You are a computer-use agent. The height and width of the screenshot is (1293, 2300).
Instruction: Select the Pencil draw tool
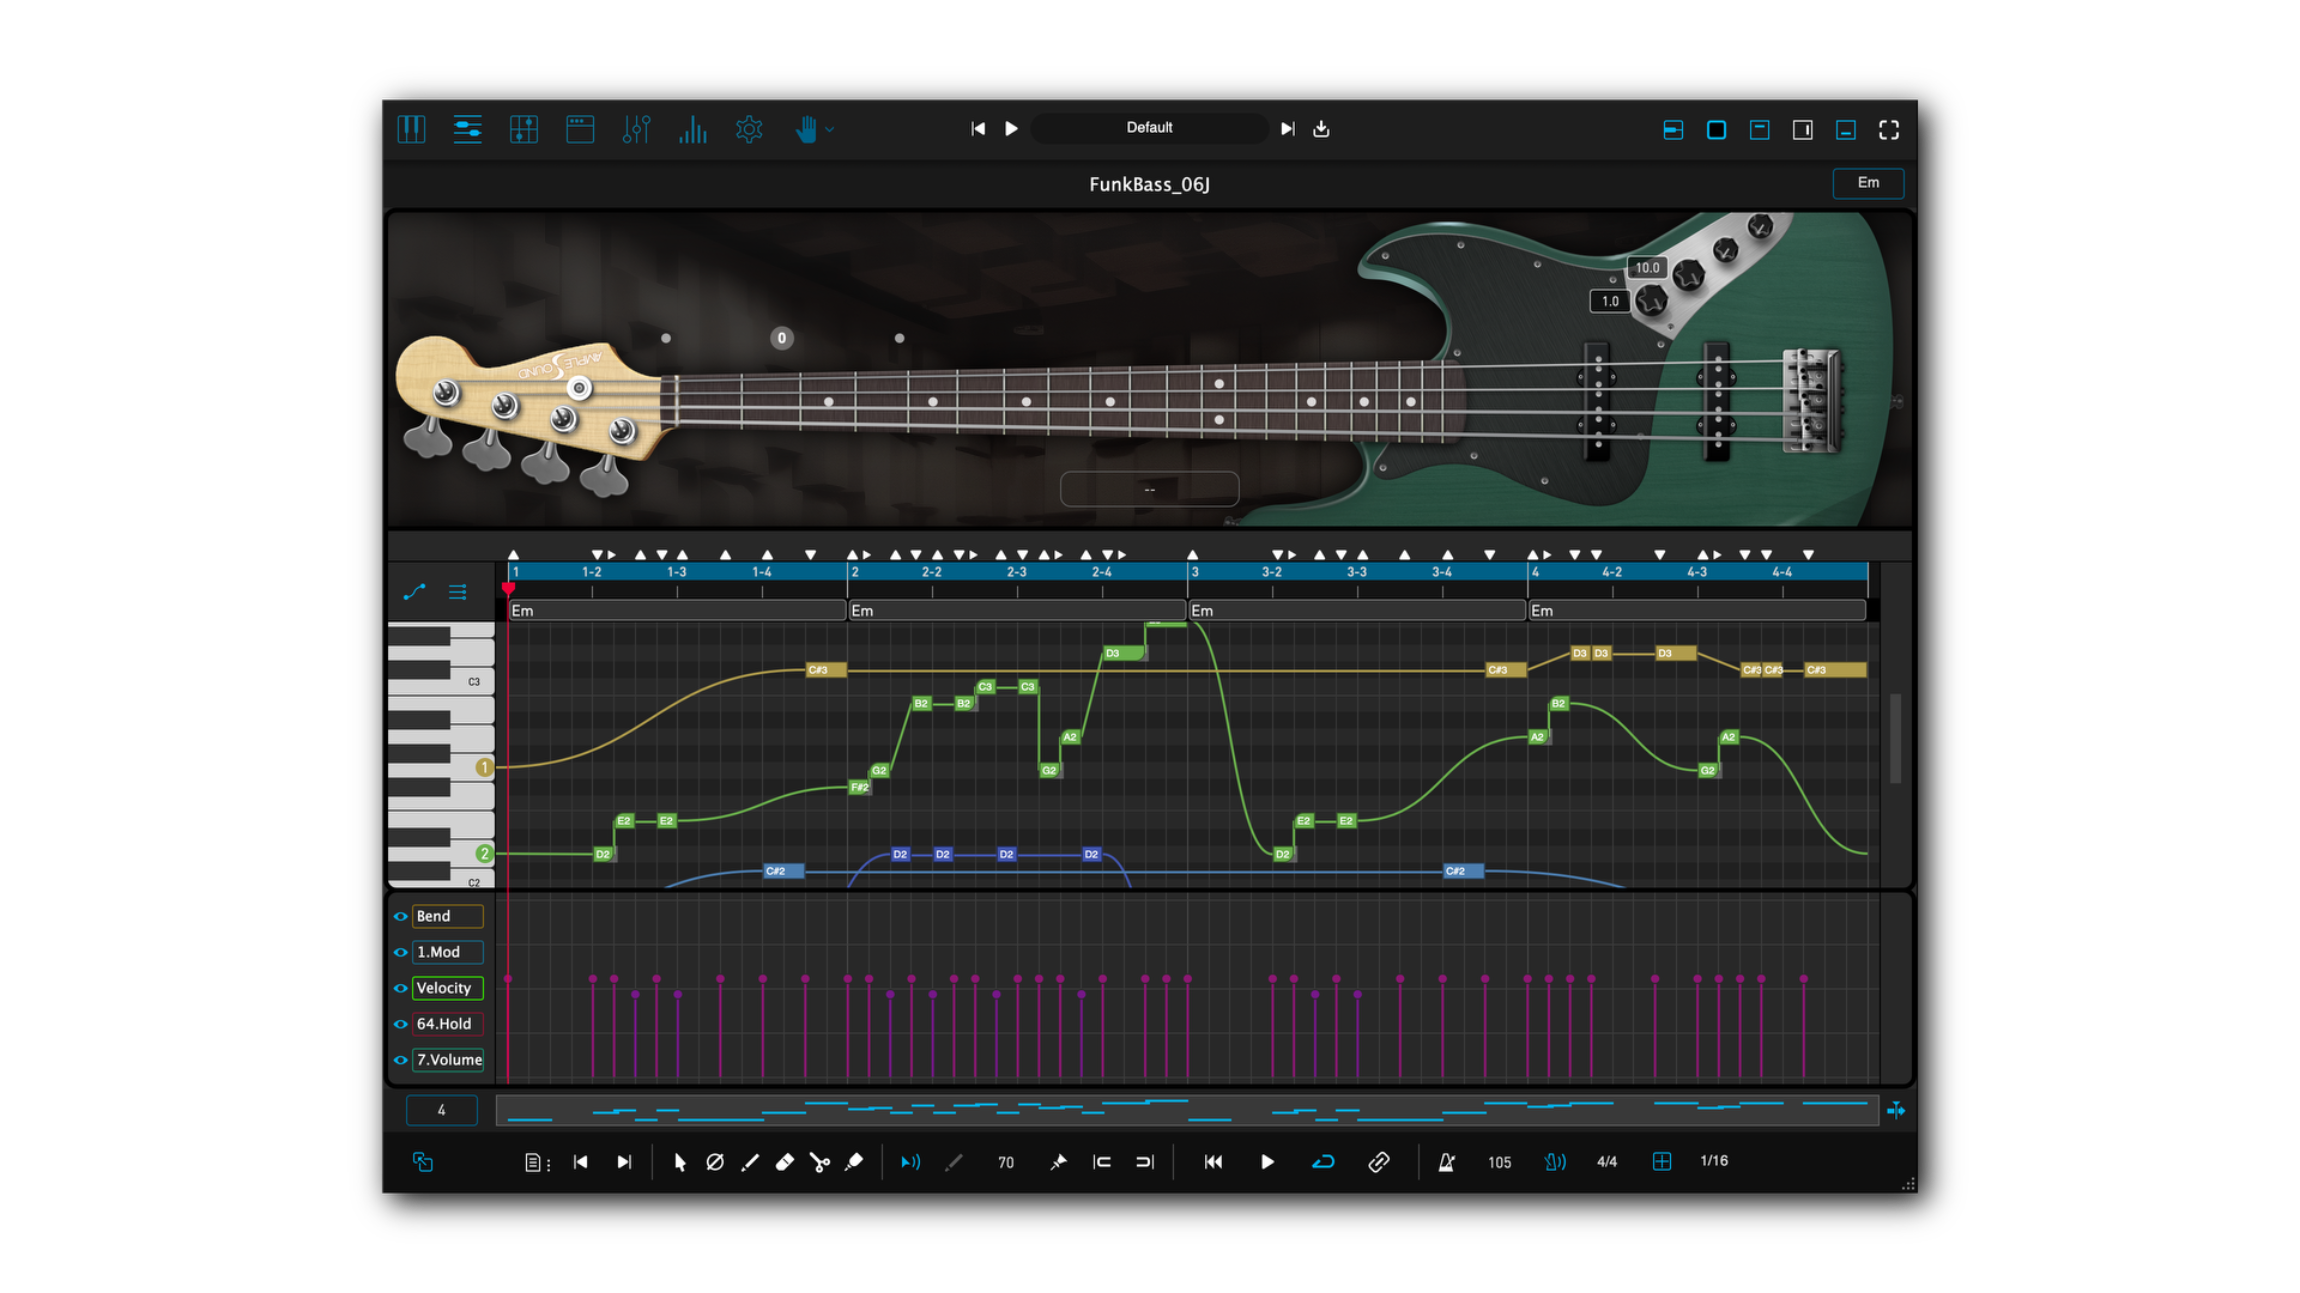coord(750,1161)
